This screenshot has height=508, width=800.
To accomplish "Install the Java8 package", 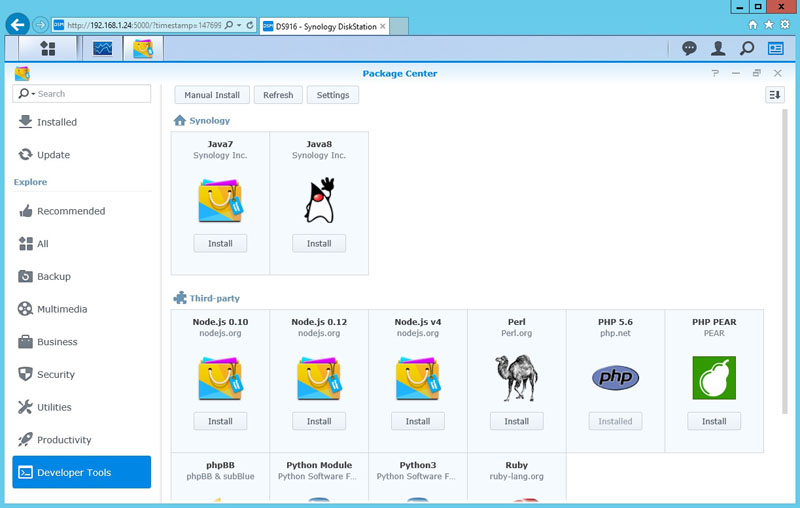I will pos(319,243).
